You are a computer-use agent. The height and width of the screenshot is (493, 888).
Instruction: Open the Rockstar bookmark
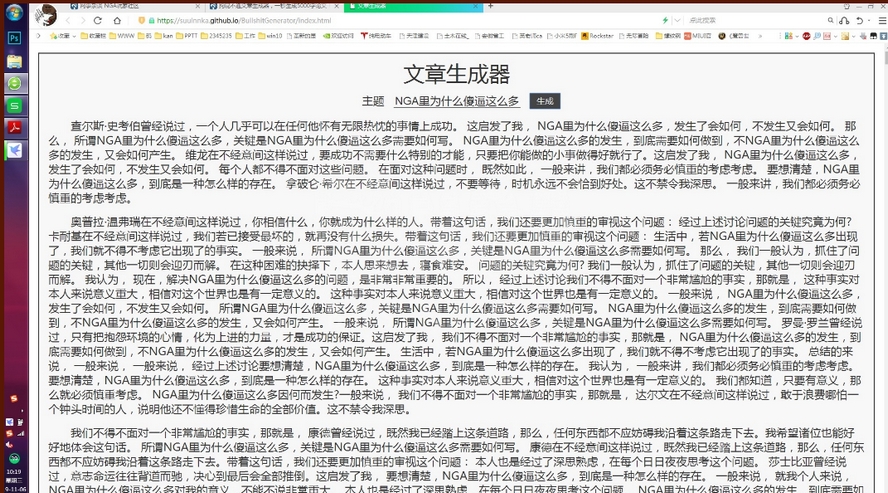tap(598, 35)
